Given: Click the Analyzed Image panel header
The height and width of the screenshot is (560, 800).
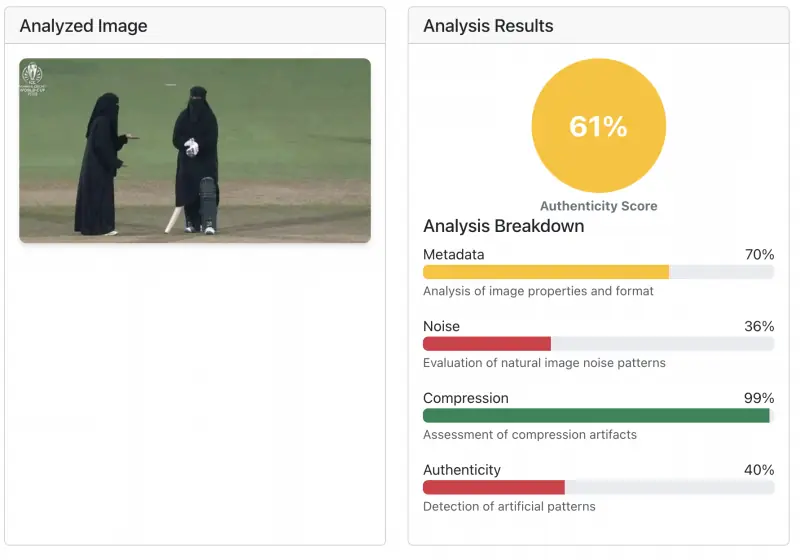Looking at the screenshot, I should [83, 26].
